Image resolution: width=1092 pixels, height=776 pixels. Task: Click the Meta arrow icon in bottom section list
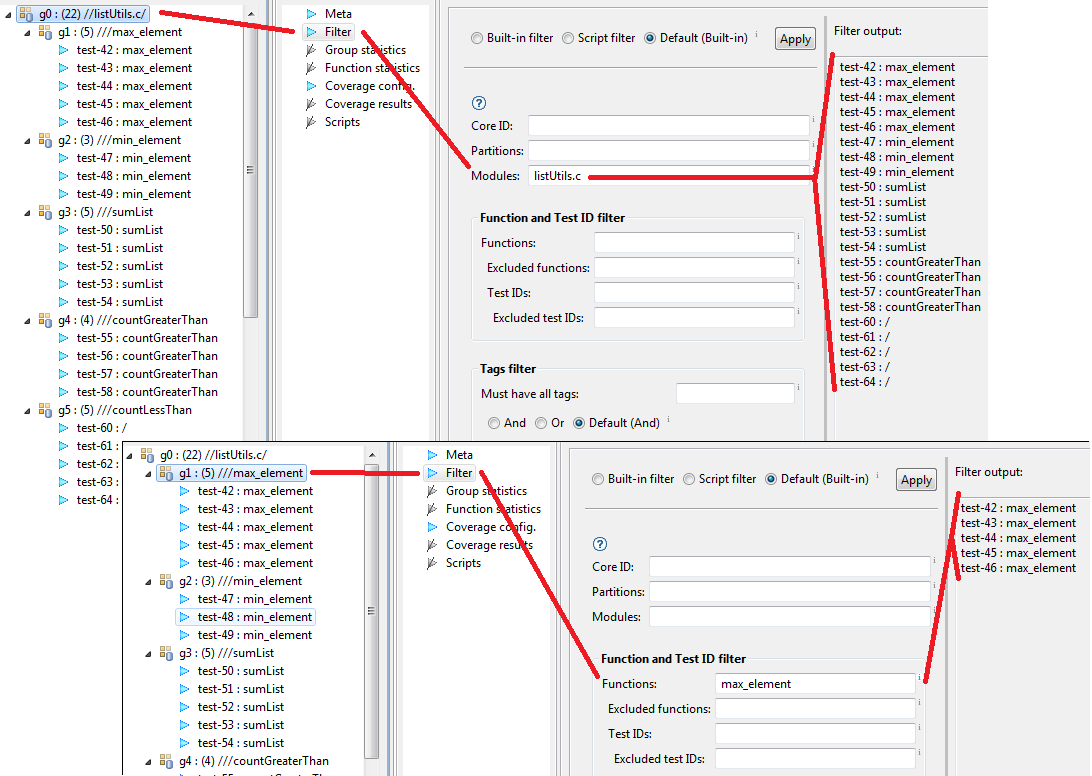[432, 455]
